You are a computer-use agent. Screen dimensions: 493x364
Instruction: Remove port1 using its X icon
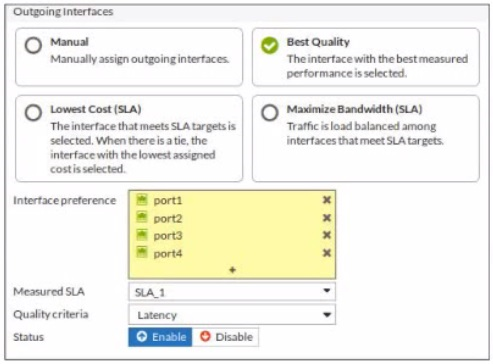tap(327, 200)
